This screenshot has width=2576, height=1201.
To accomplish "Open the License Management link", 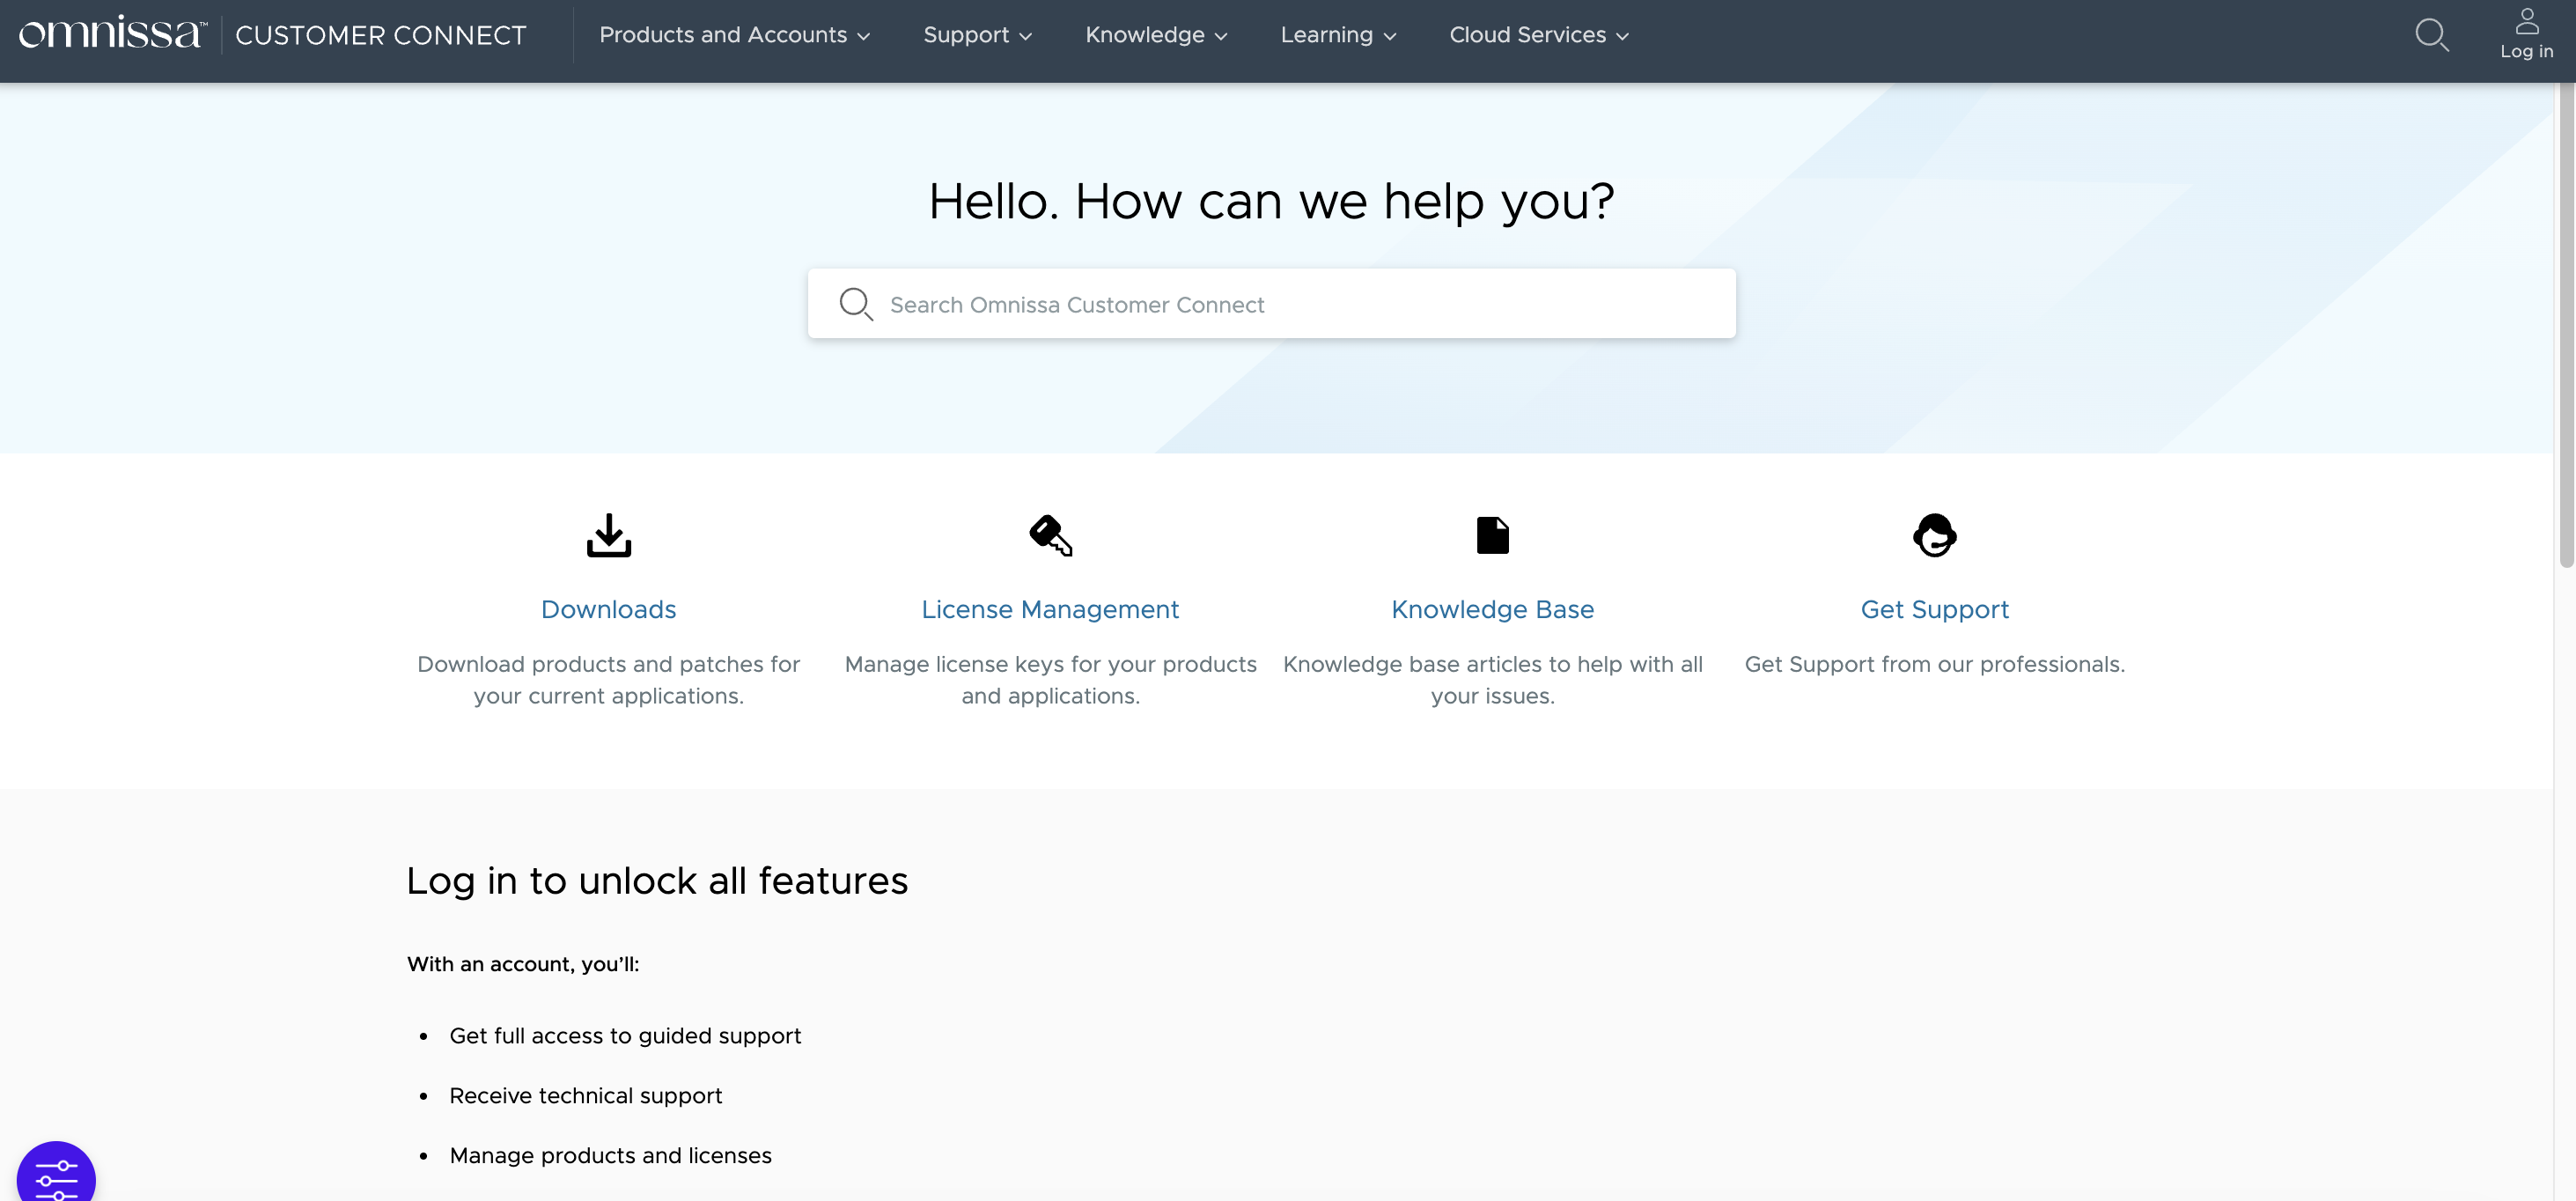I will (1050, 609).
